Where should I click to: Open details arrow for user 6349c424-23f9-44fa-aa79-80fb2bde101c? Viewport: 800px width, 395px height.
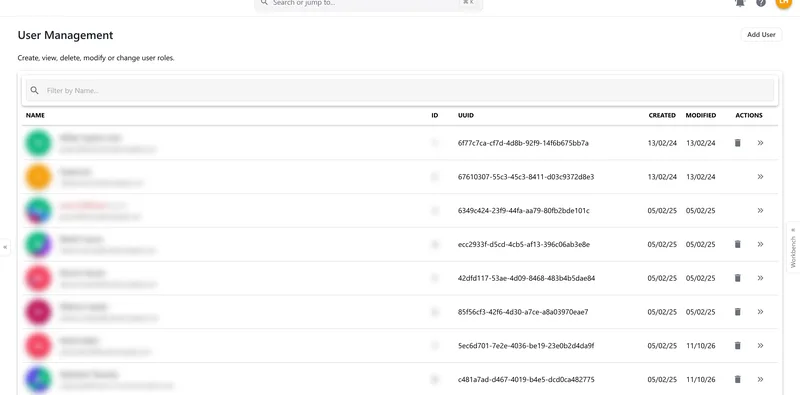(760, 210)
